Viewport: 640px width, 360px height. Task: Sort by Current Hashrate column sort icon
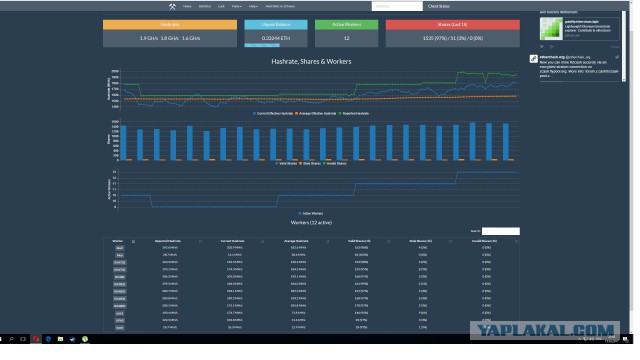tap(262, 242)
